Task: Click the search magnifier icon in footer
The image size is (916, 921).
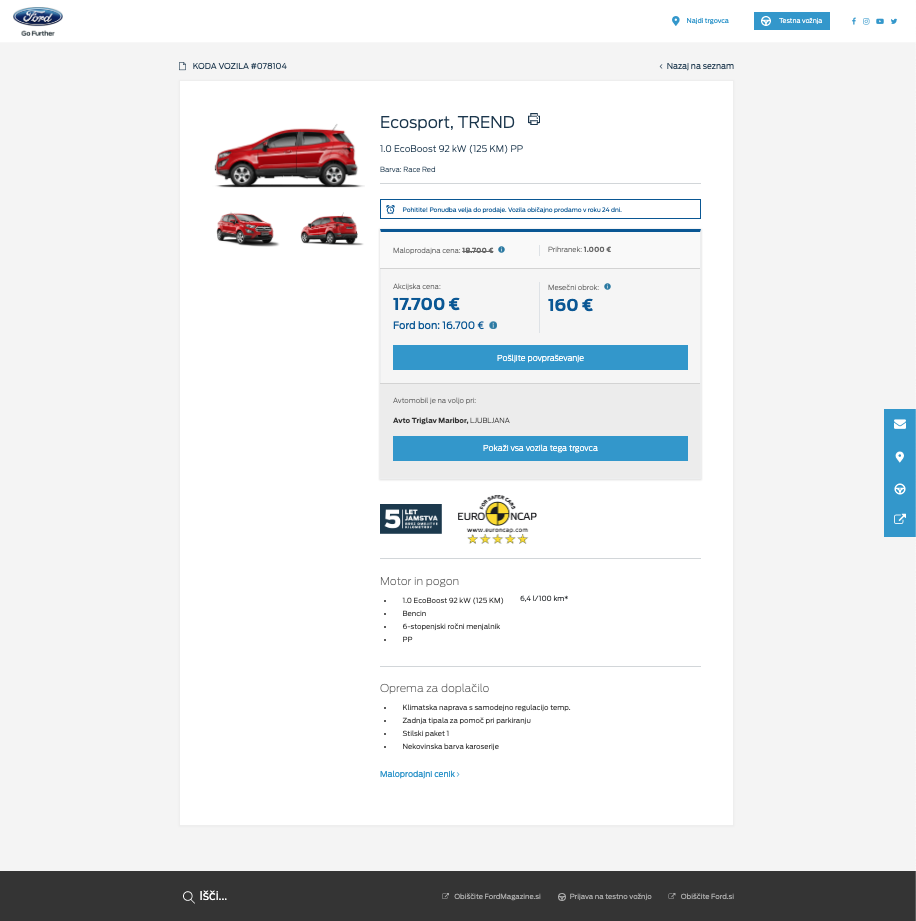Action: click(188, 897)
